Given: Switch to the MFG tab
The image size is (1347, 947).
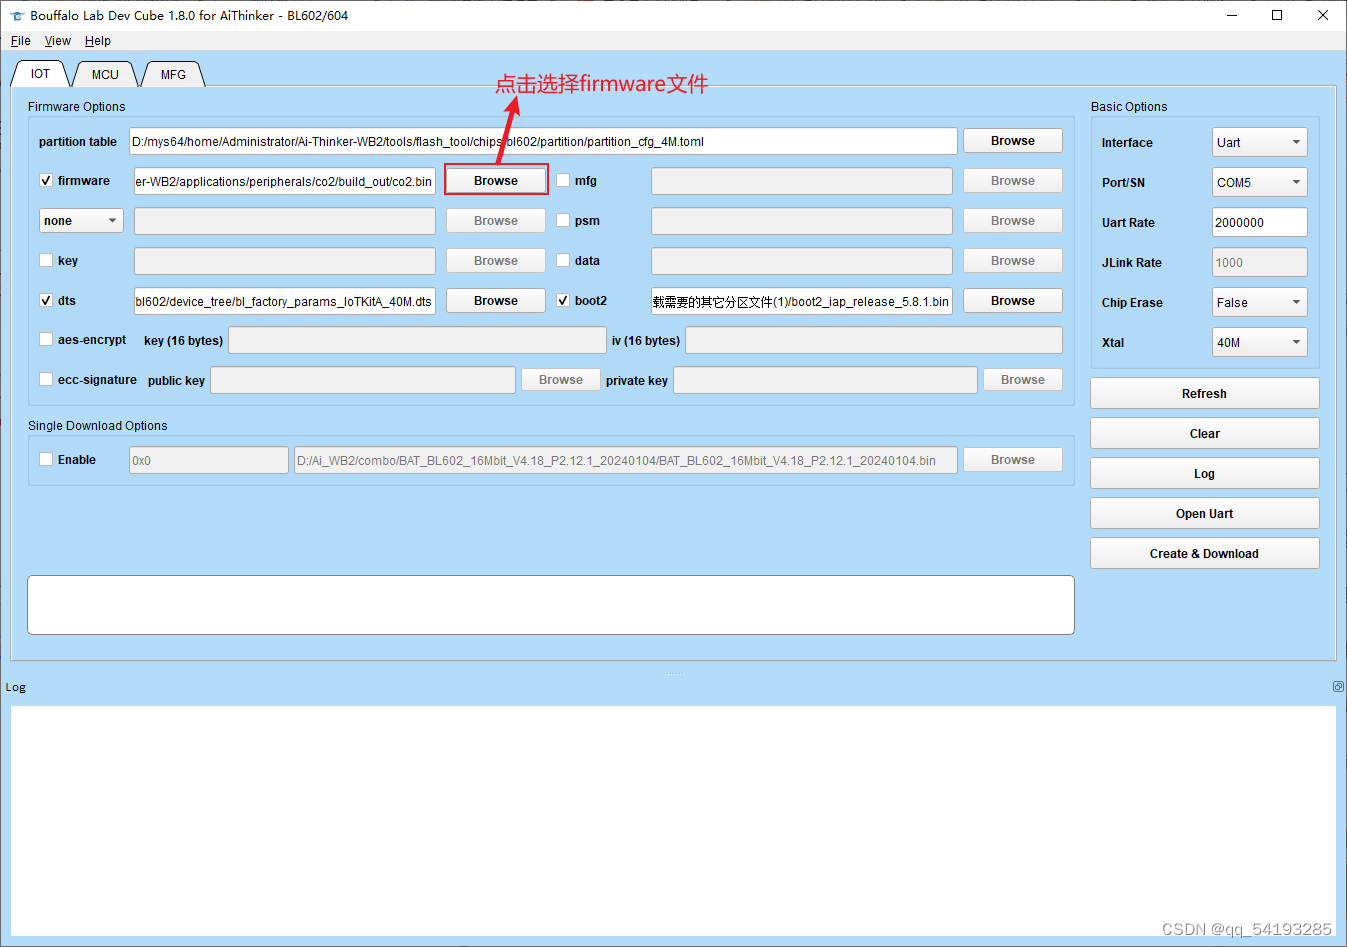Looking at the screenshot, I should click(x=173, y=74).
